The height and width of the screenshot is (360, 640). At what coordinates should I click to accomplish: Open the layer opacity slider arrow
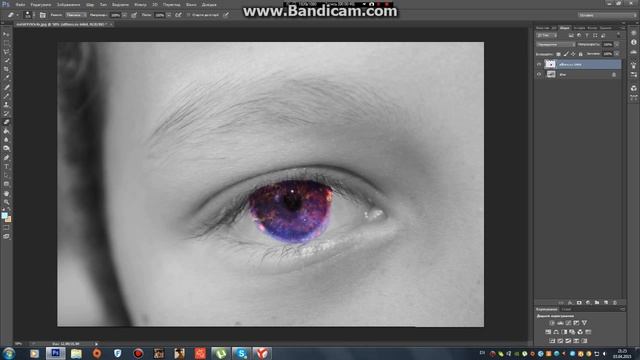coord(617,44)
